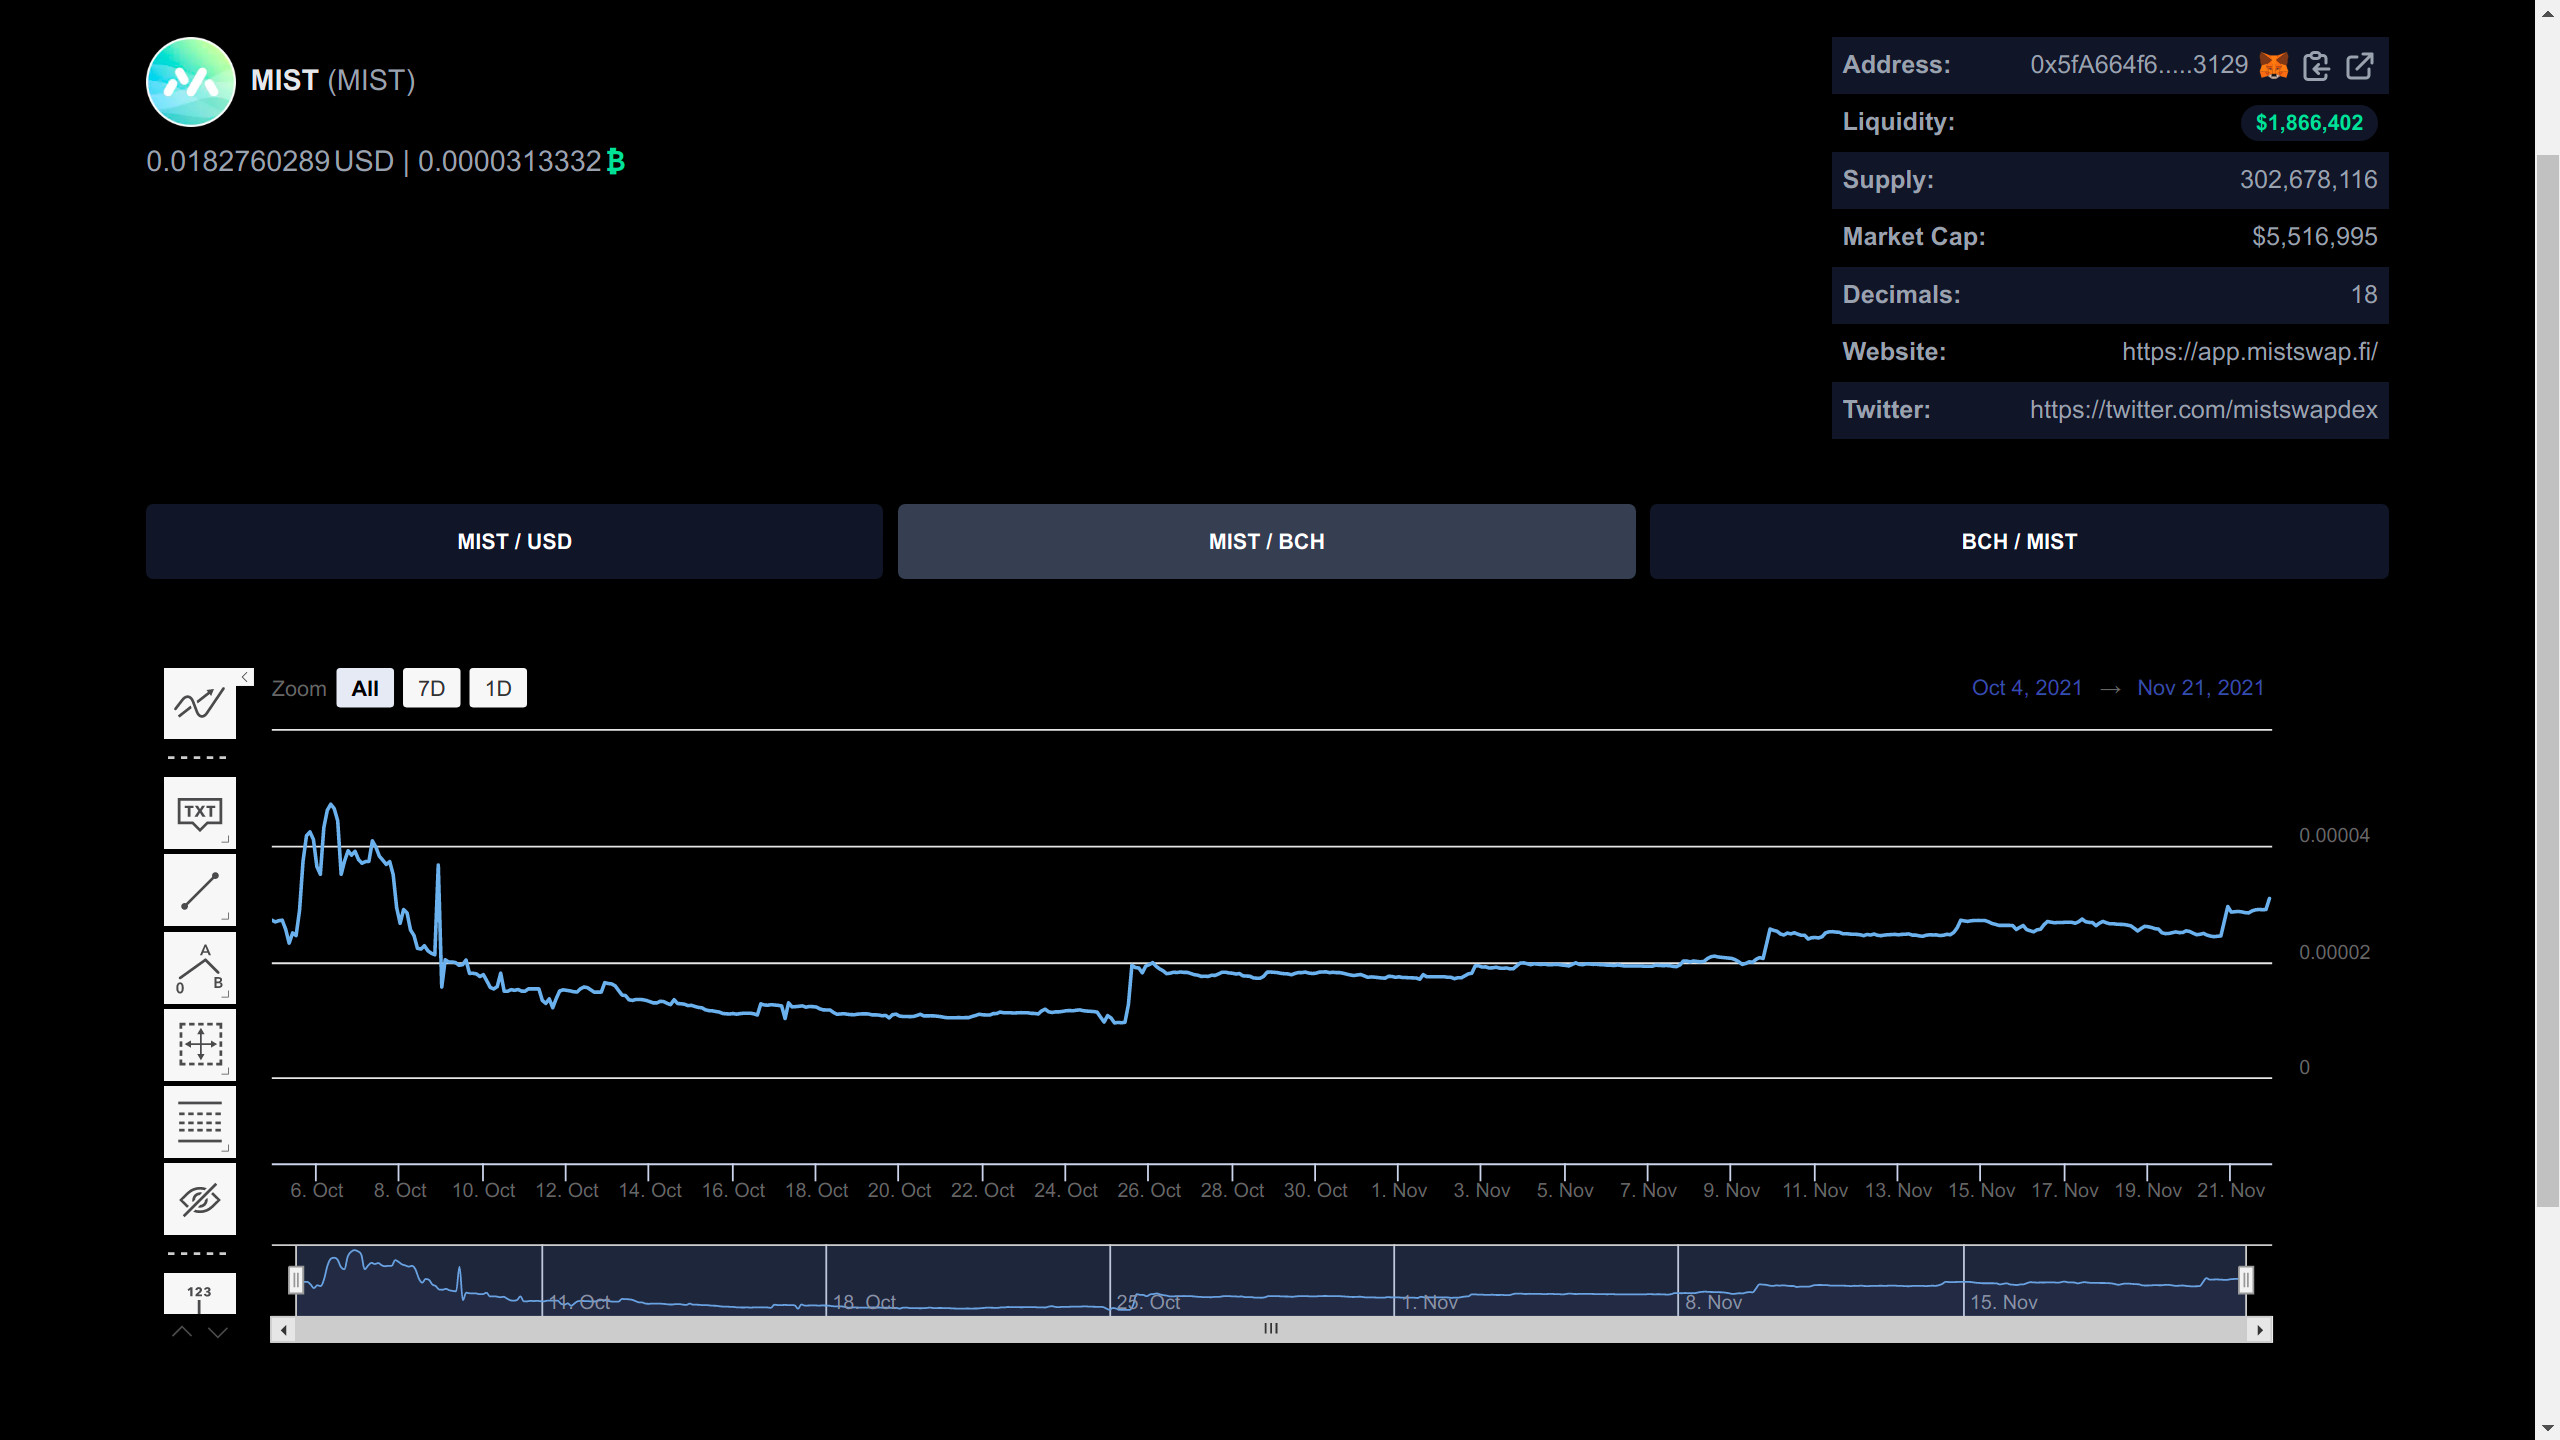Add token to MetaMask via fox icon

pyautogui.click(x=2273, y=66)
